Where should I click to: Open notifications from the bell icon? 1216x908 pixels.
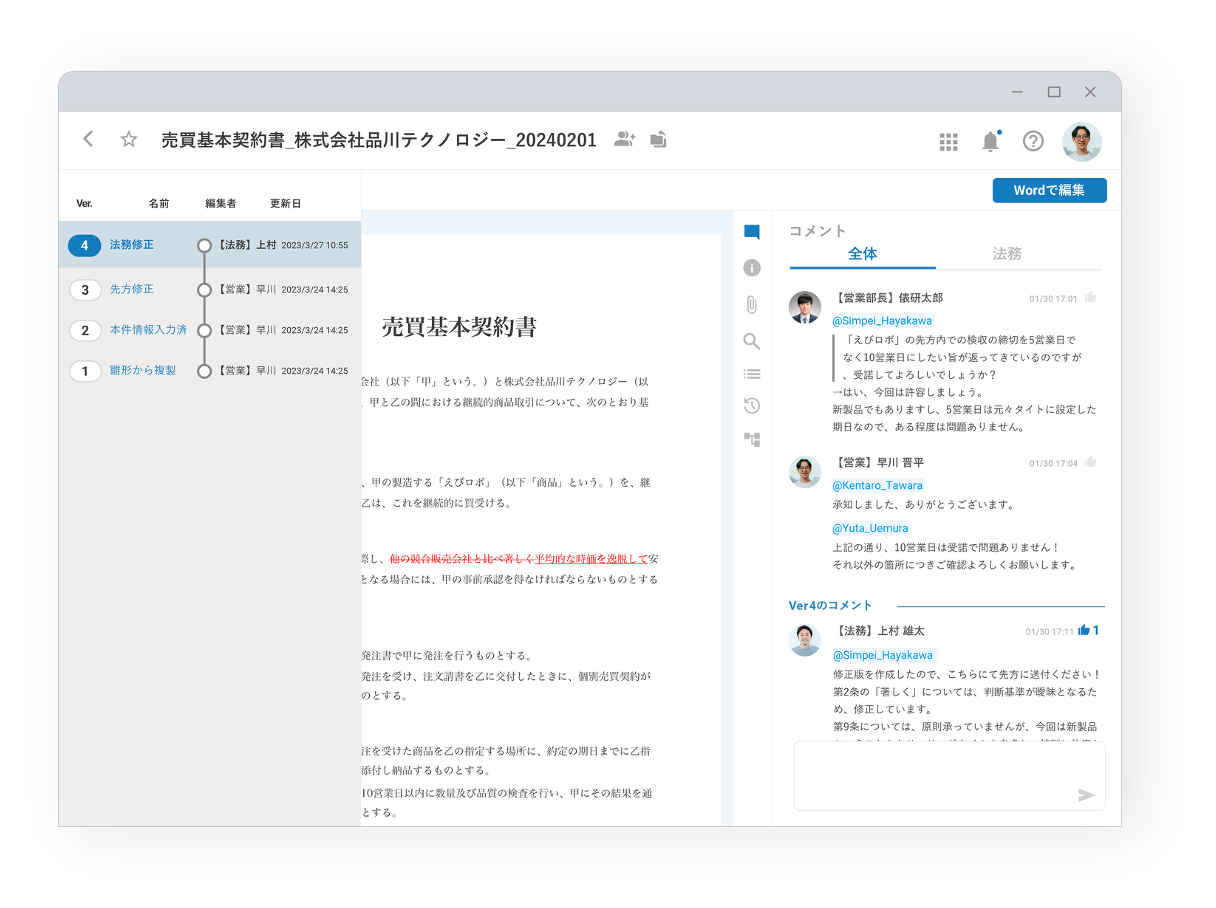990,141
